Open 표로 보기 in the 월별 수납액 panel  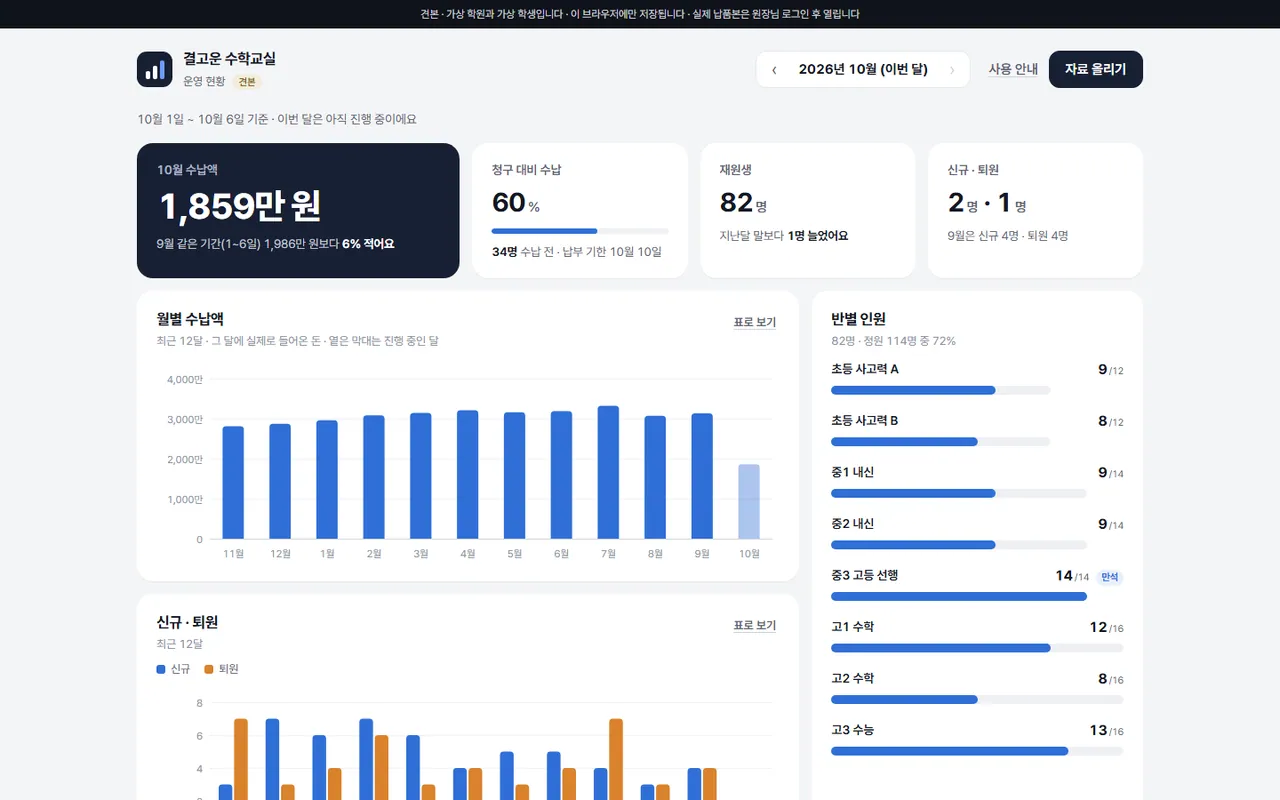[x=755, y=322]
